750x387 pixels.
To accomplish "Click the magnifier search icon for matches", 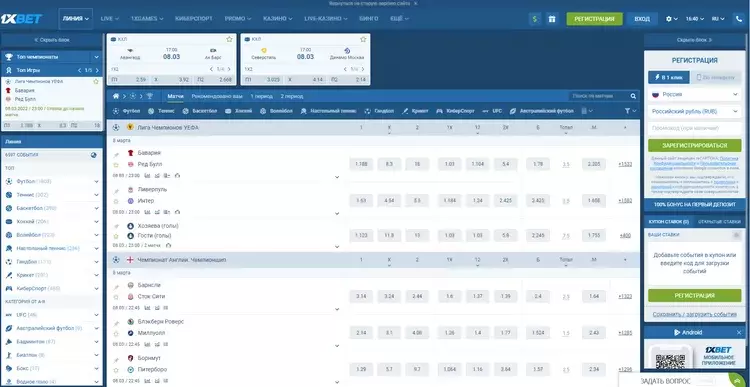I will click(x=633, y=96).
